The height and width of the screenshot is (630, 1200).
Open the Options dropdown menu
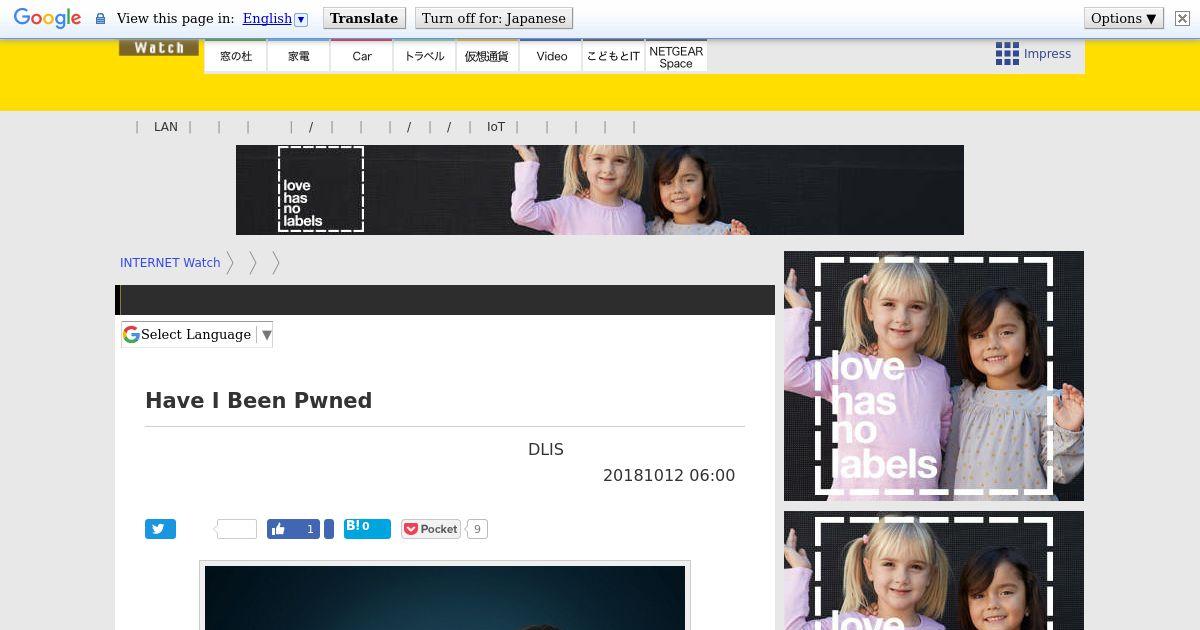point(1124,19)
